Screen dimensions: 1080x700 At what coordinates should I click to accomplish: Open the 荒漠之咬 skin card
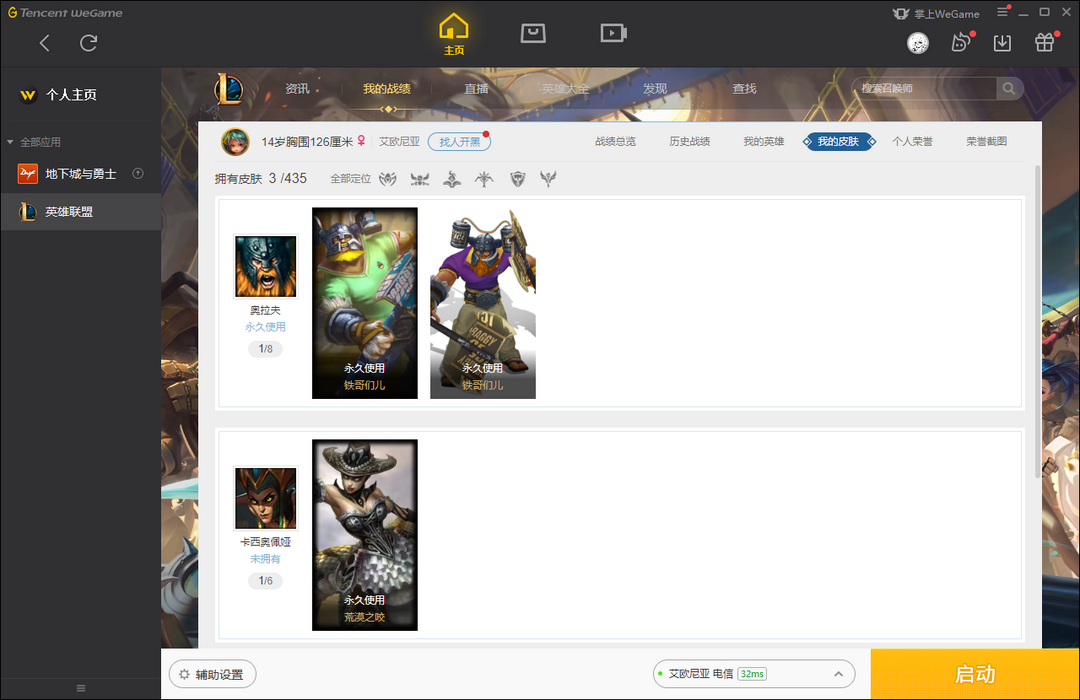(x=364, y=535)
